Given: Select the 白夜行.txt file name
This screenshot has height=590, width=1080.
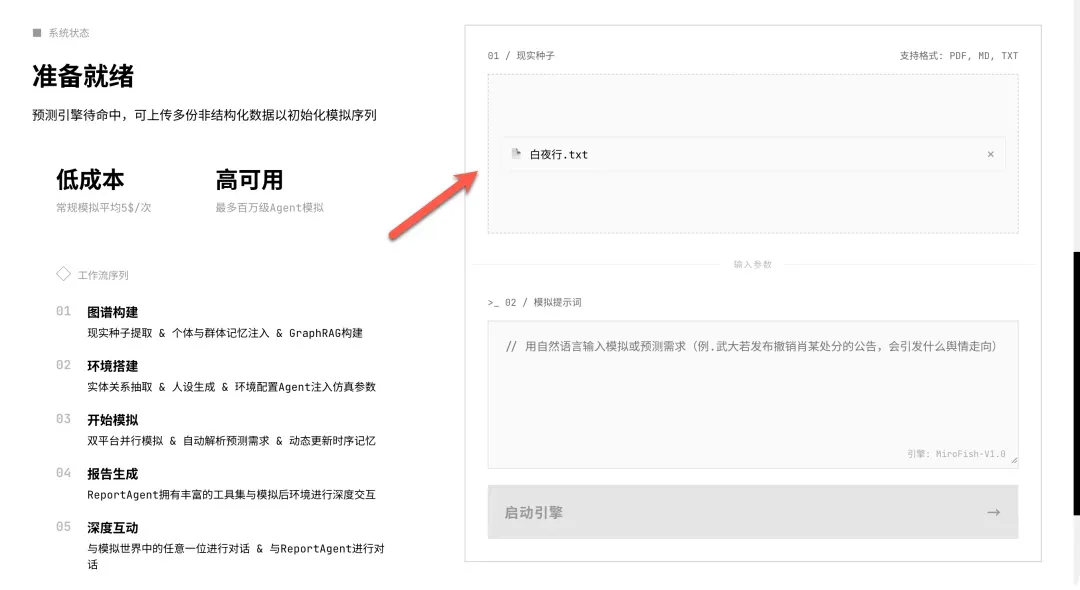Looking at the screenshot, I should click(559, 155).
